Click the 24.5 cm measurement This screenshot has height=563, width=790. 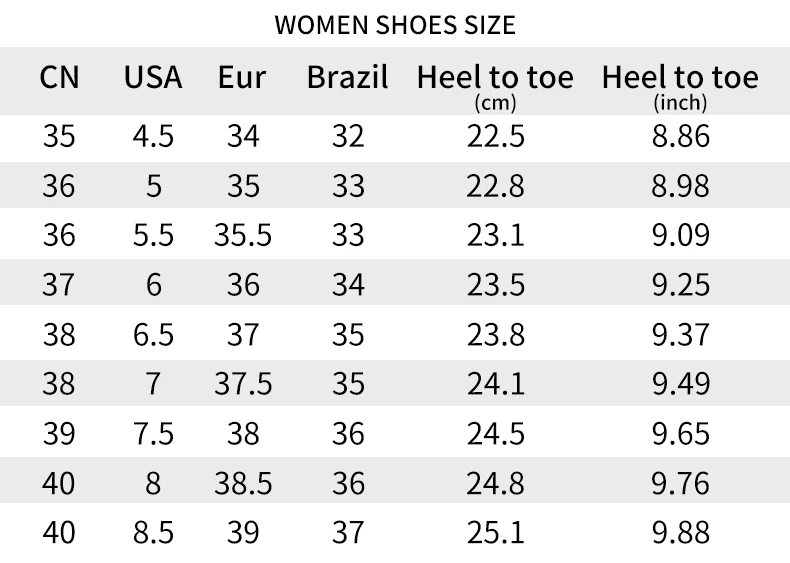(496, 433)
